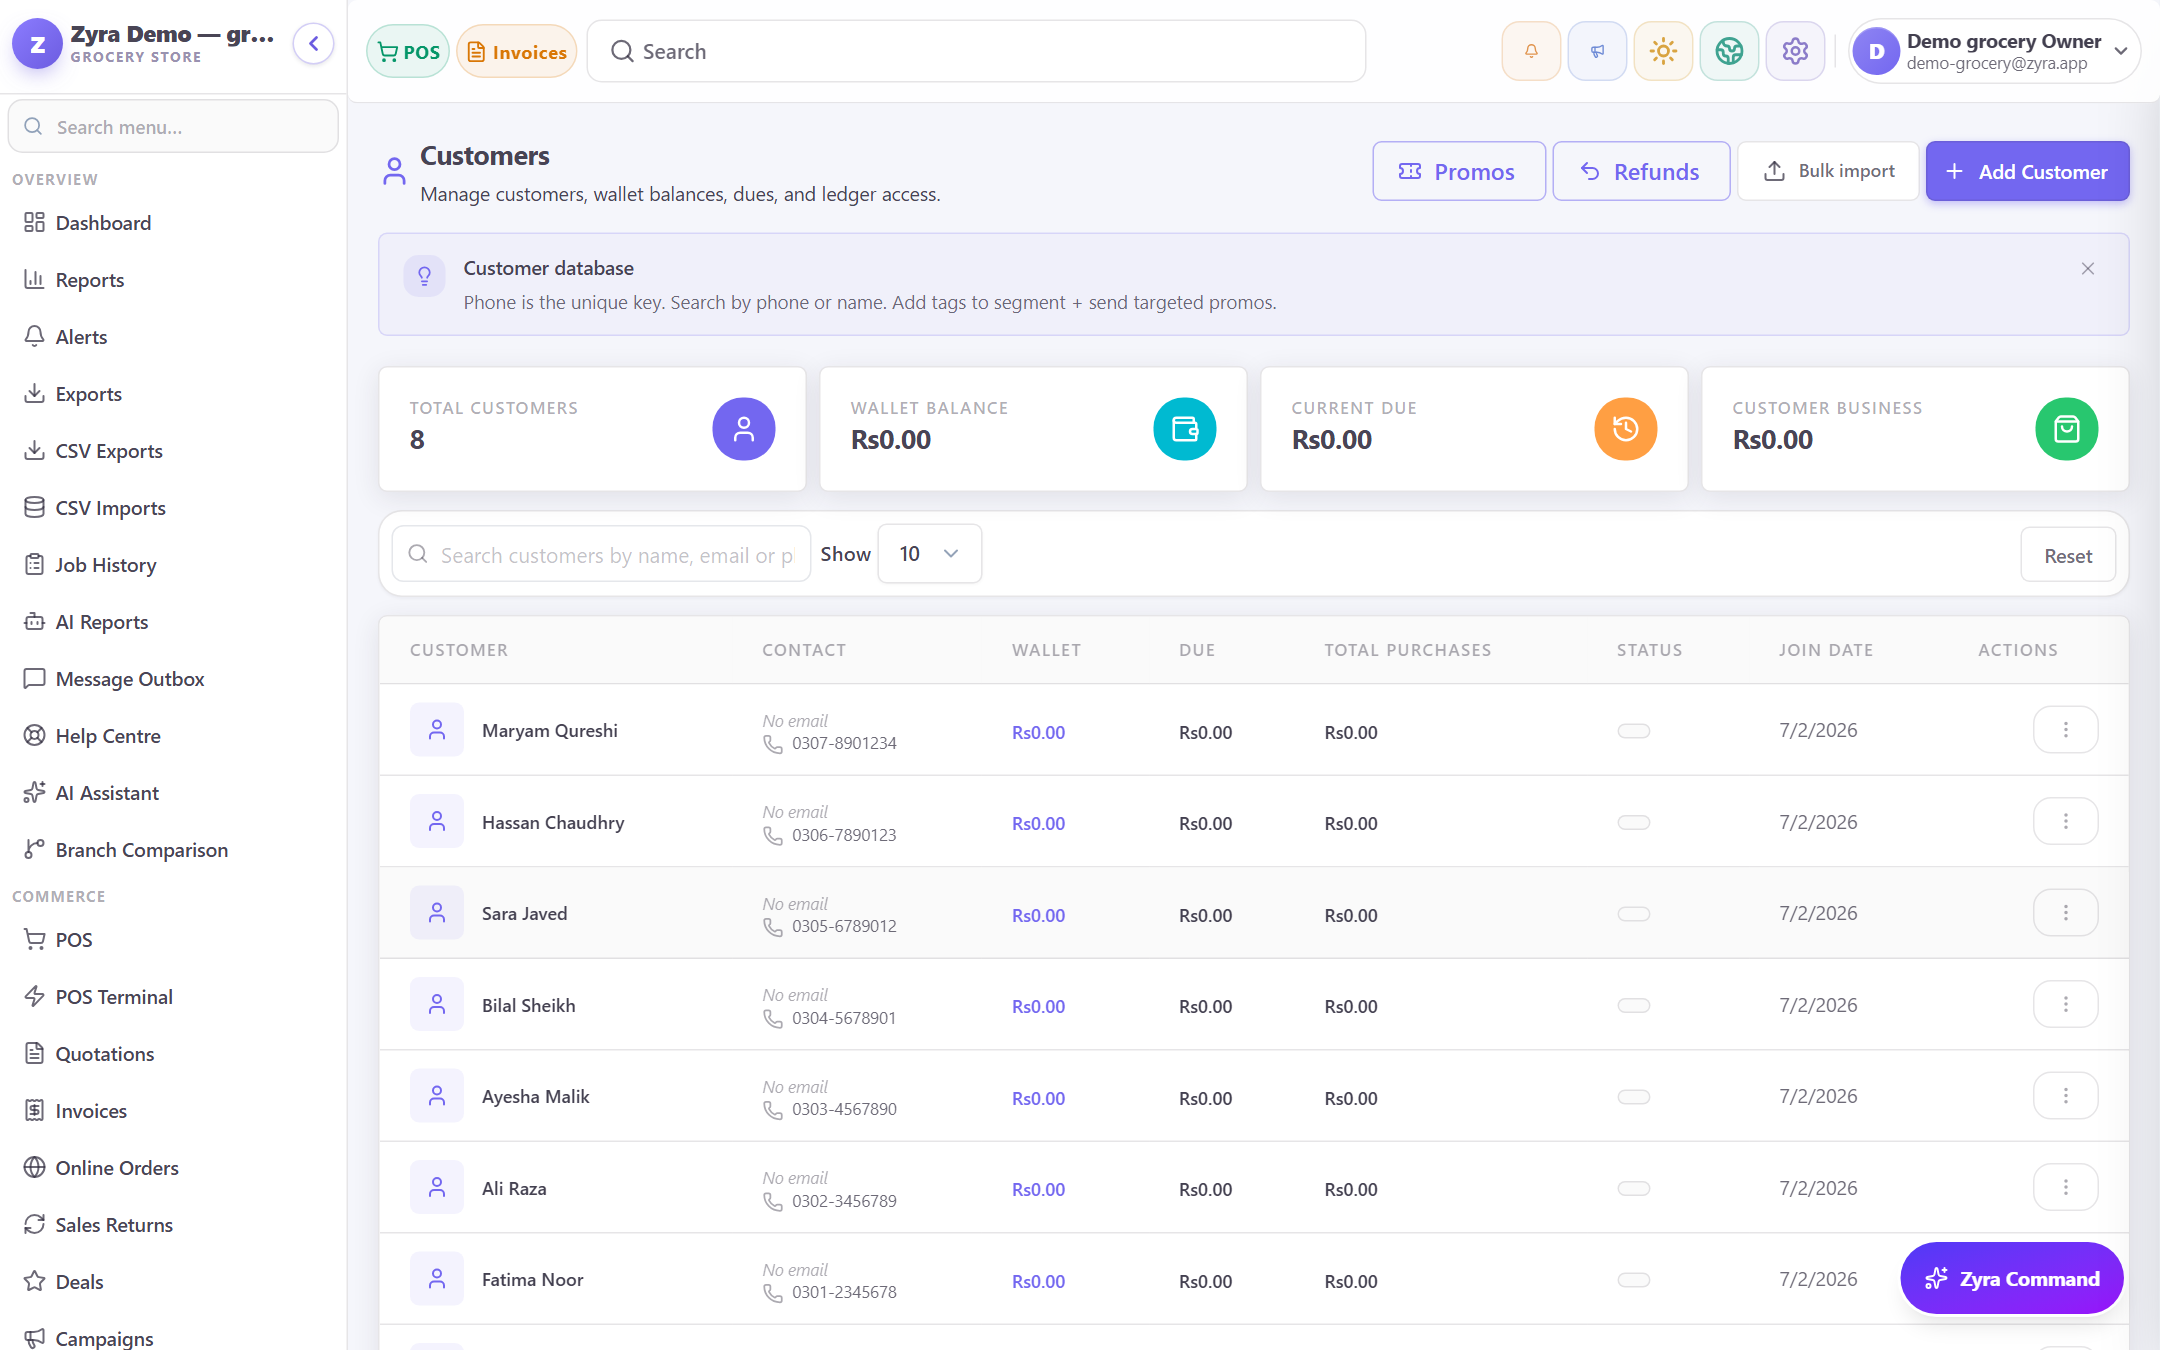
Task: Collapse sidebar with the chevron arrow
Action: click(x=313, y=44)
